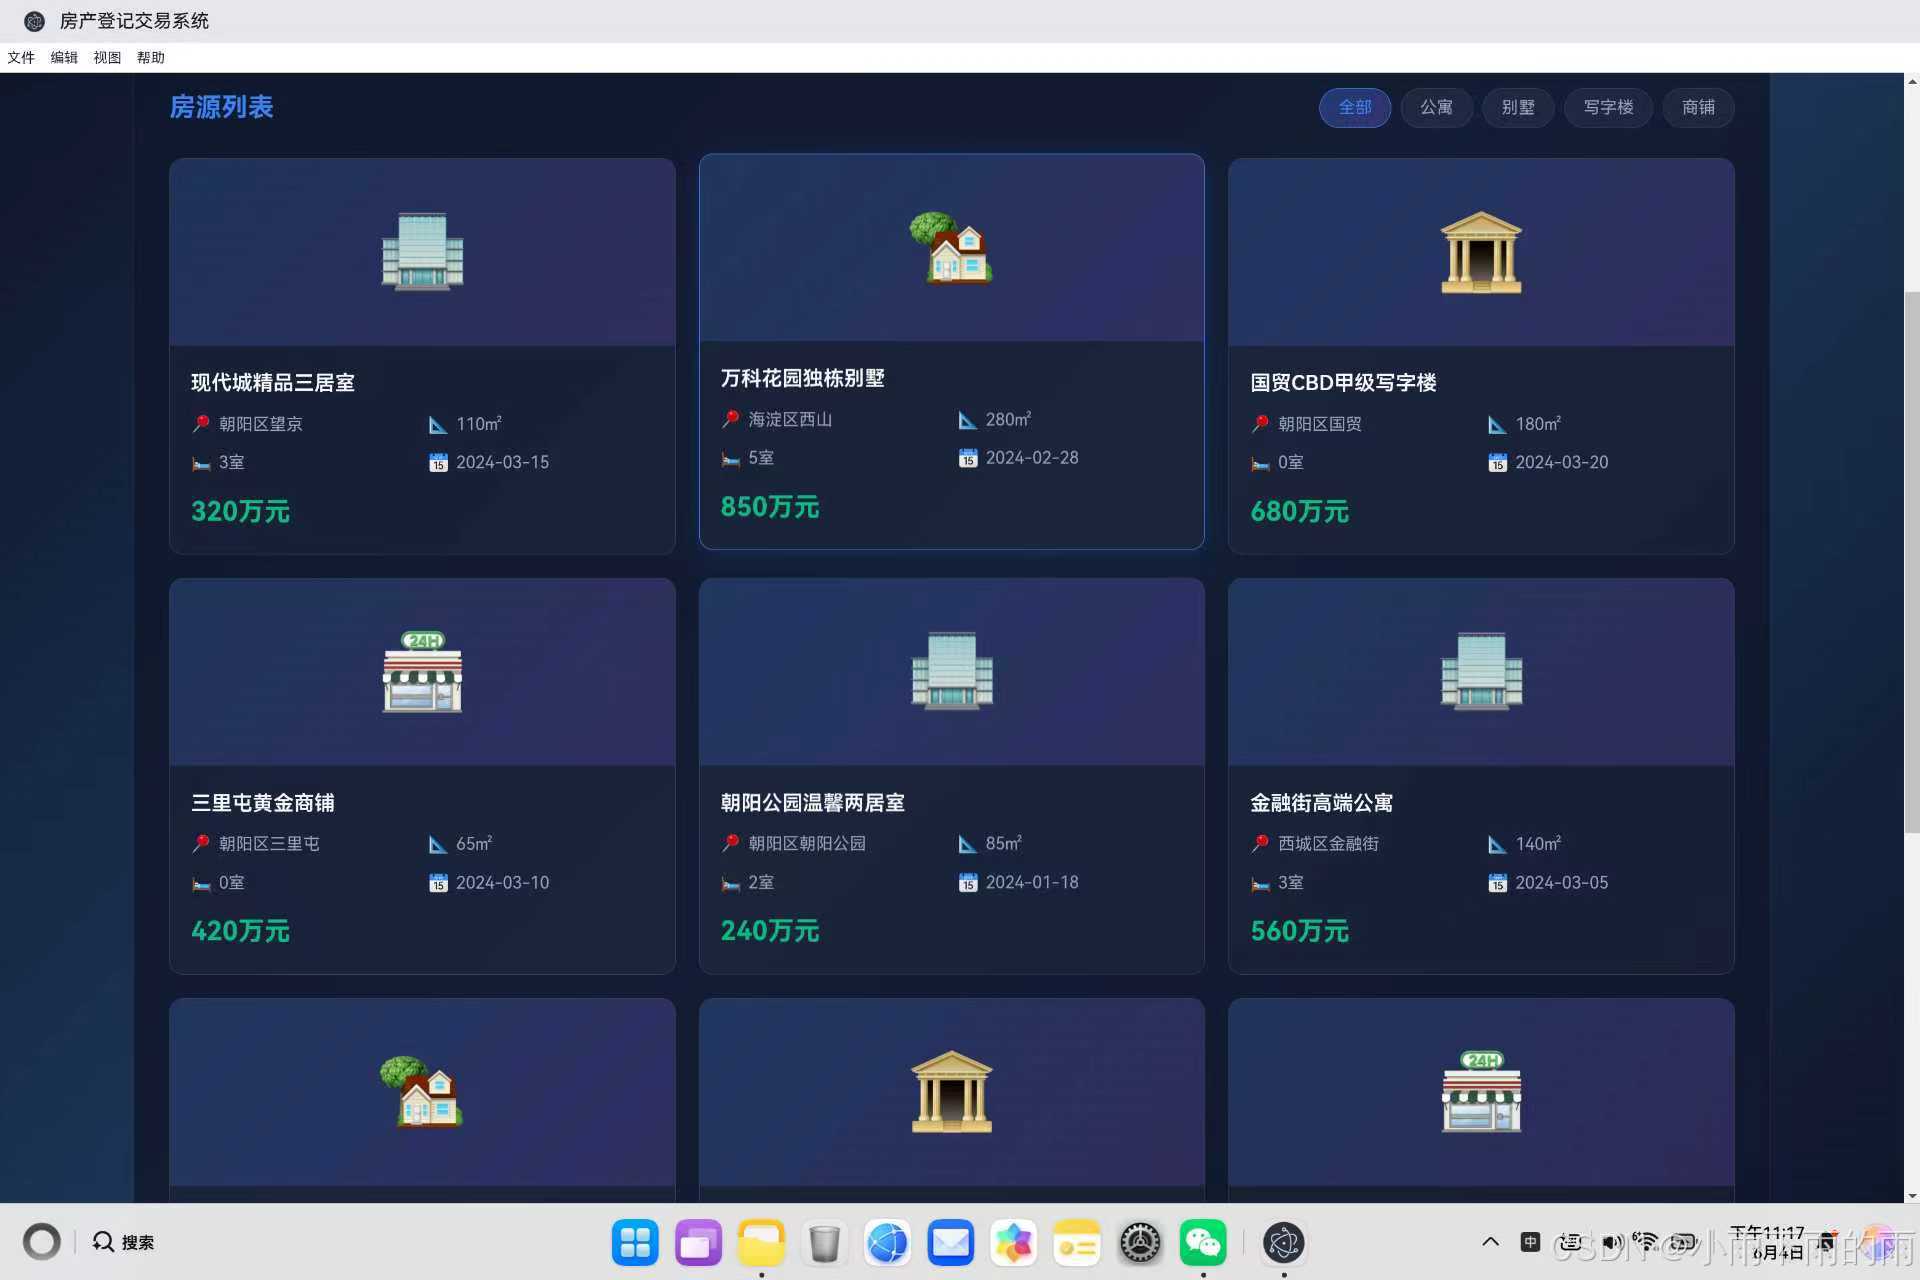This screenshot has height=1280, width=1920.
Task: Click location pin icon beside 海淀区西山
Action: coord(731,420)
